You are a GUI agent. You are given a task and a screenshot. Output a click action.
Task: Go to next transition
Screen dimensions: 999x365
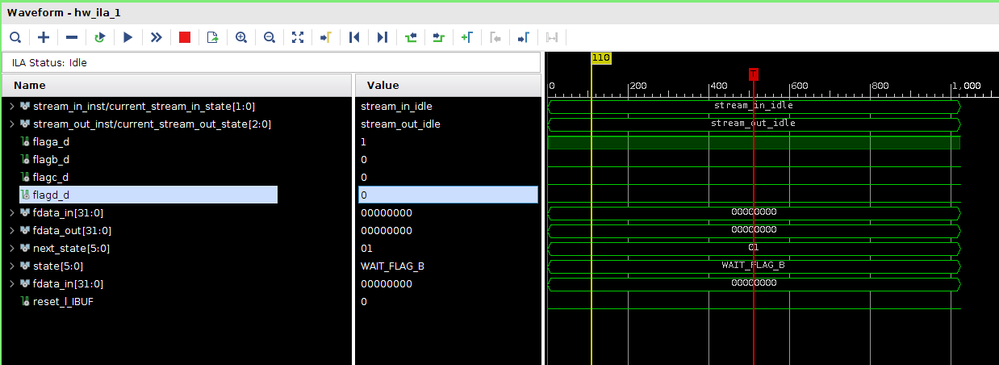[438, 38]
